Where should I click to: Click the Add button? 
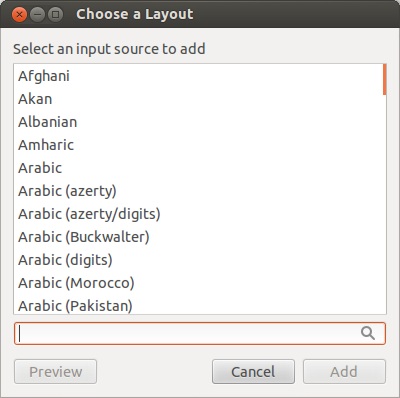click(x=344, y=372)
